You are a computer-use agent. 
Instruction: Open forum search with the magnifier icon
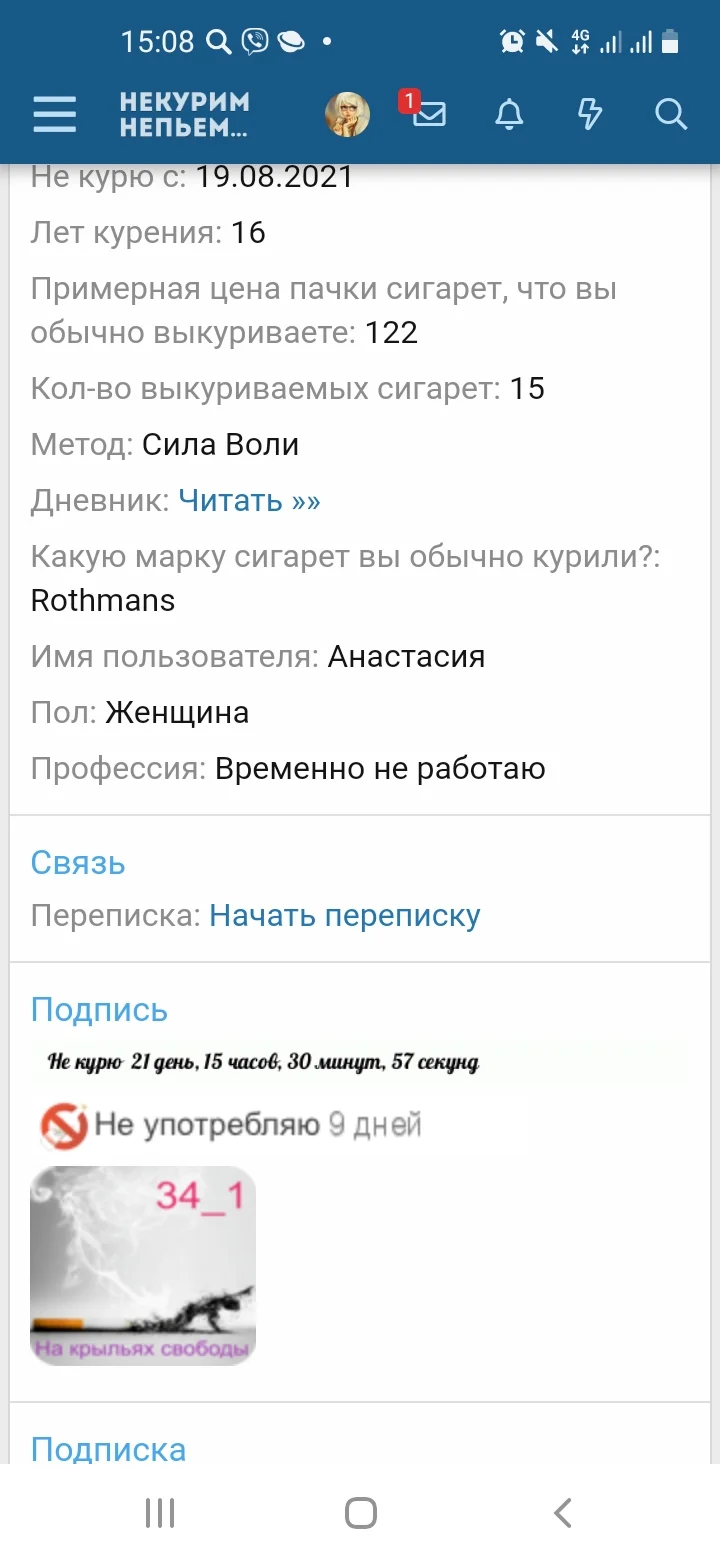(x=670, y=115)
